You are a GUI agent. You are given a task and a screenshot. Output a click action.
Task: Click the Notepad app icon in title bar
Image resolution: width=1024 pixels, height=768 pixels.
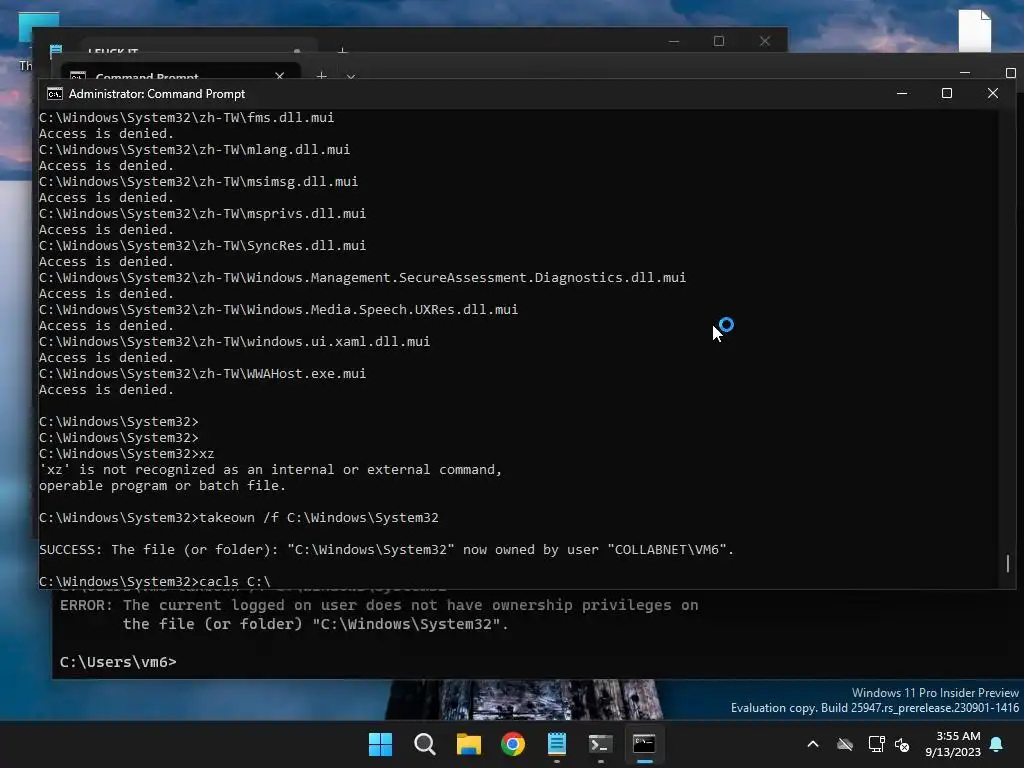point(56,50)
